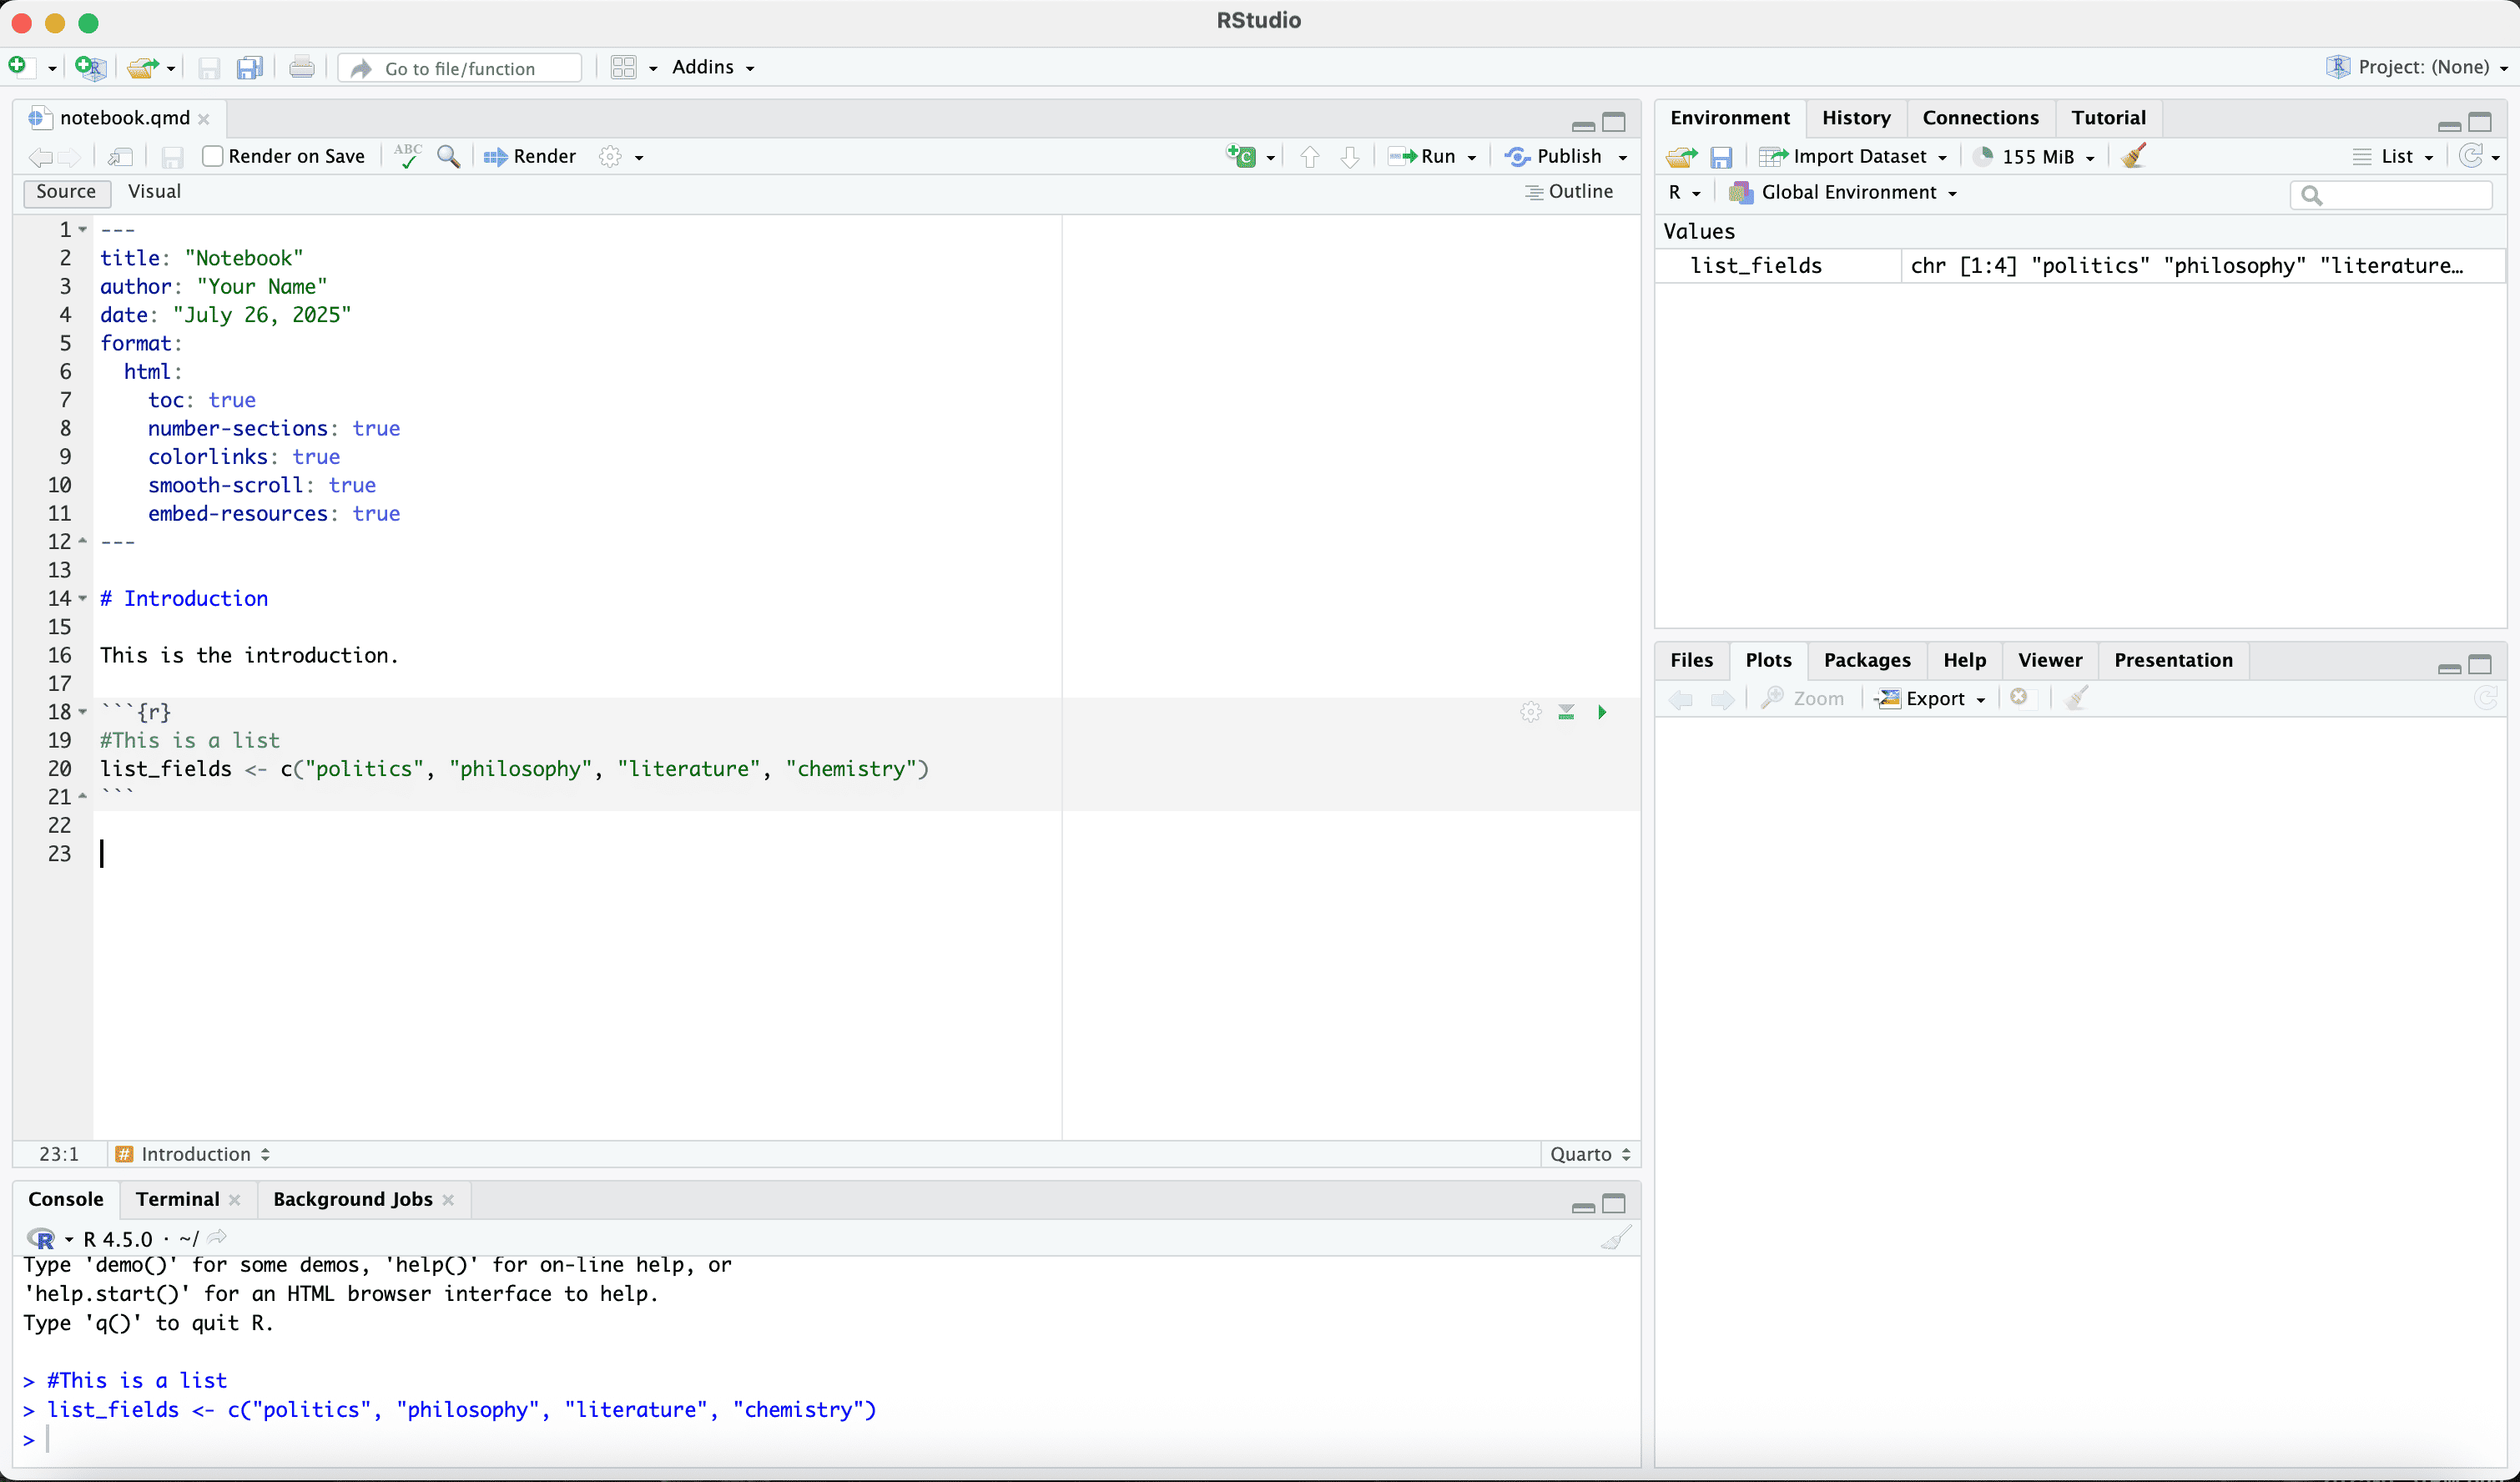Click the save workspace icon in Environment
Screen dimensions: 2520x1482
[1721, 157]
